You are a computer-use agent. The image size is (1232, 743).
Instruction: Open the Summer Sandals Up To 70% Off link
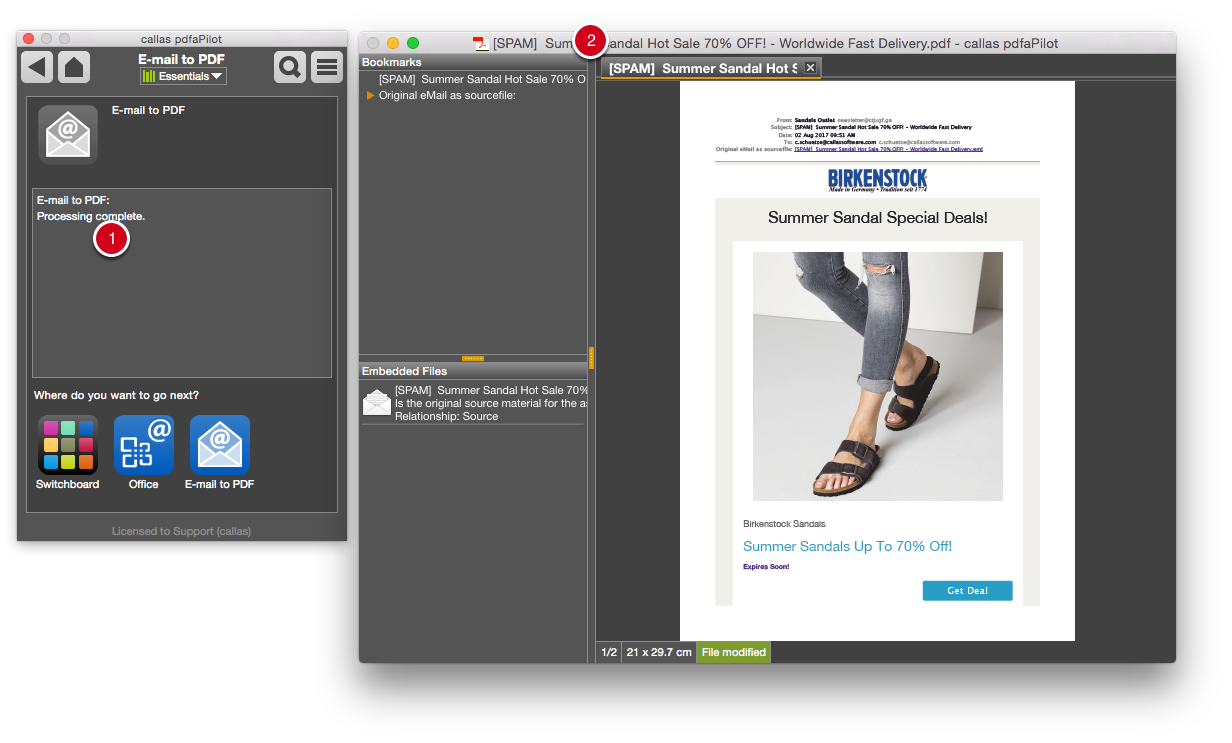point(847,546)
